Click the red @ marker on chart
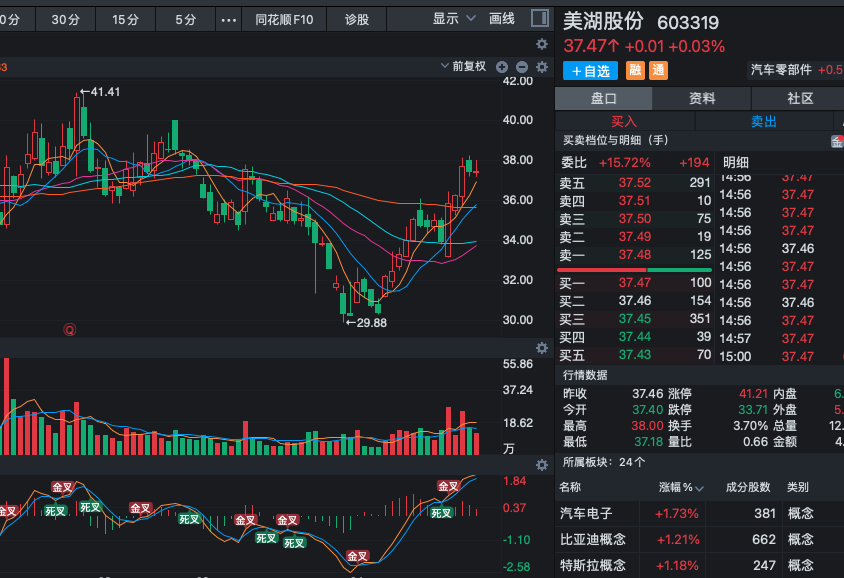Viewport: 844px width, 578px height. (x=69, y=329)
